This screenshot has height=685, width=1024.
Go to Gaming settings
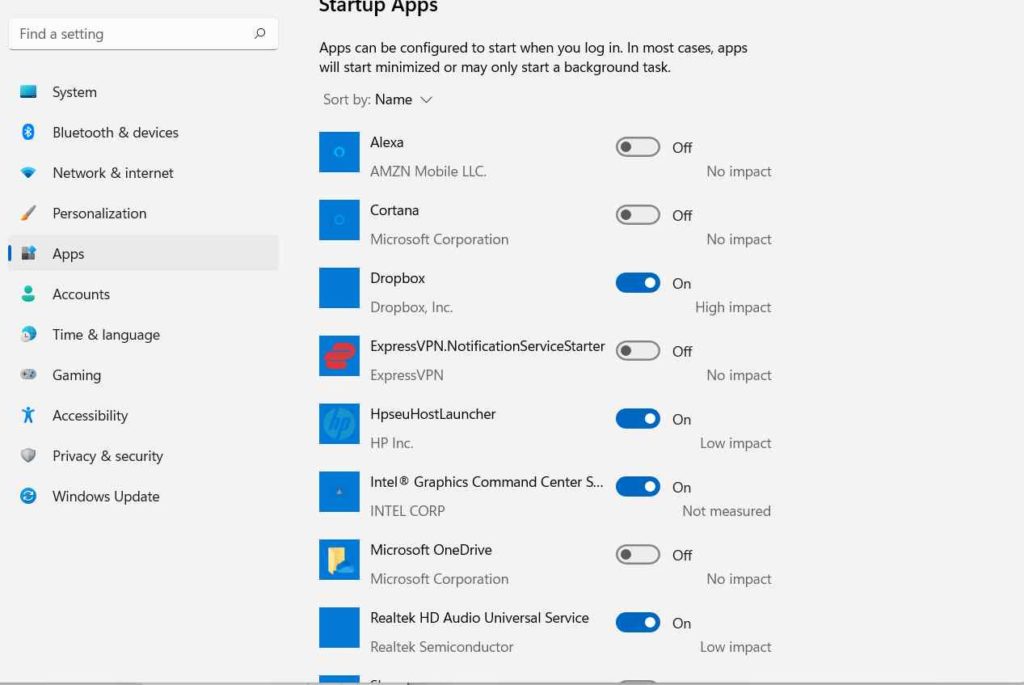click(x=144, y=375)
